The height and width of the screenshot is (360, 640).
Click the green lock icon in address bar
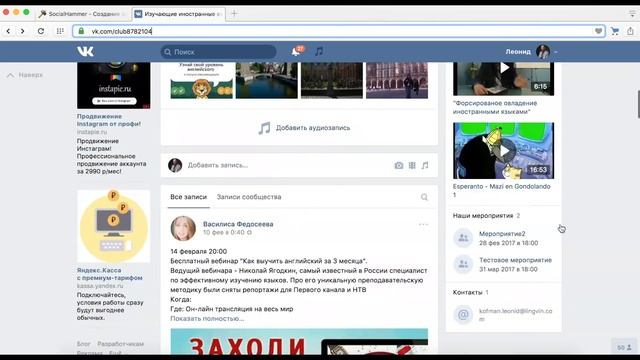tap(81, 31)
